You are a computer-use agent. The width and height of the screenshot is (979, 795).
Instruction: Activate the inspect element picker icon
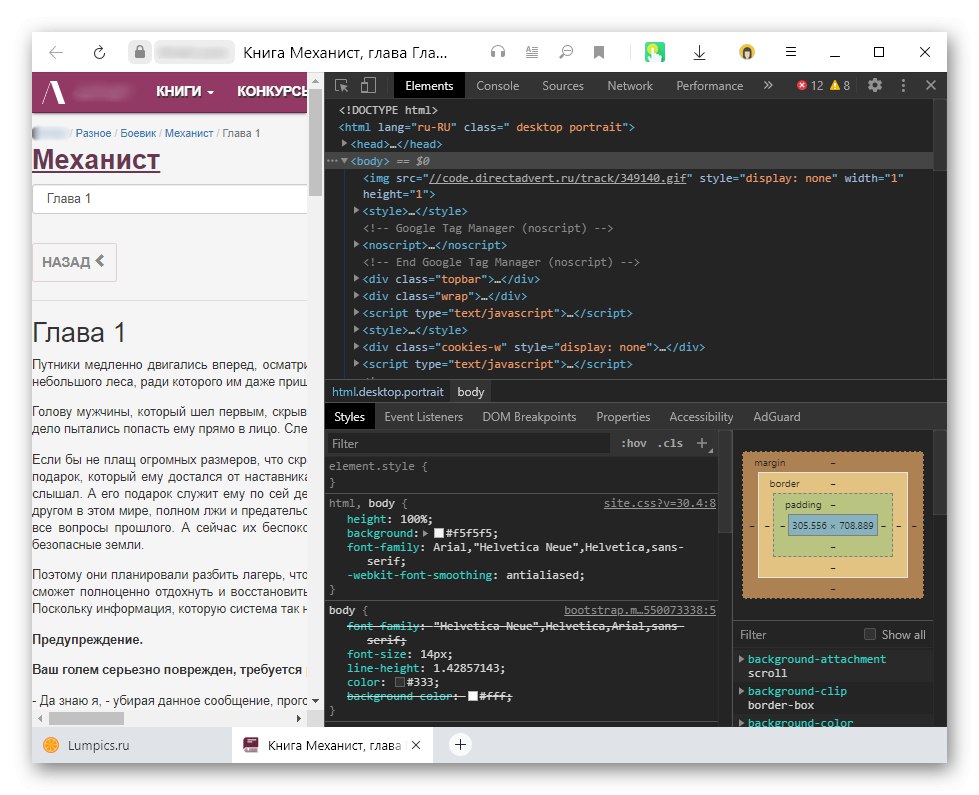(x=342, y=86)
